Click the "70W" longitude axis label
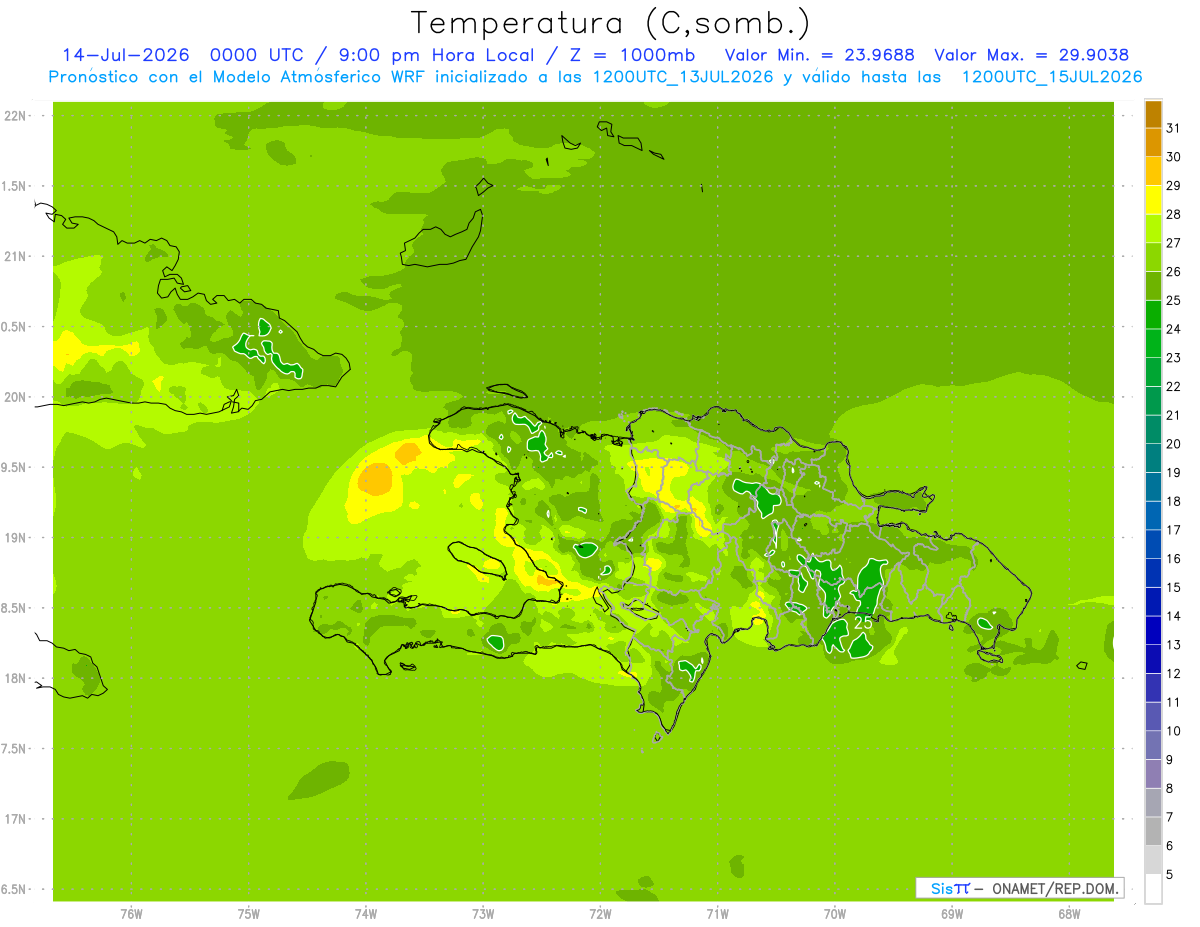1200x927 pixels. click(x=835, y=915)
